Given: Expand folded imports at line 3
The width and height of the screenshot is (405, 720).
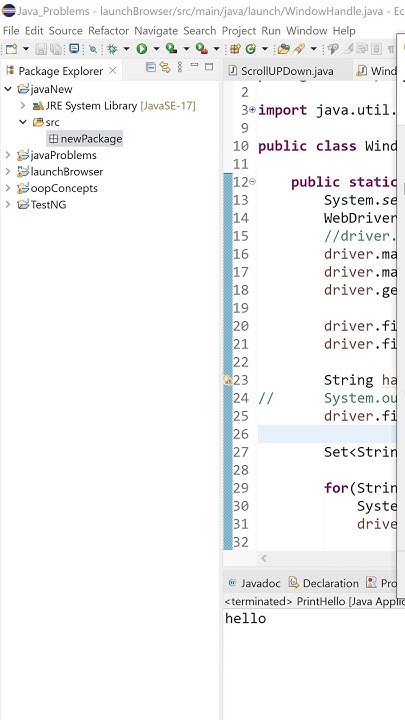Looking at the screenshot, I should point(252,110).
